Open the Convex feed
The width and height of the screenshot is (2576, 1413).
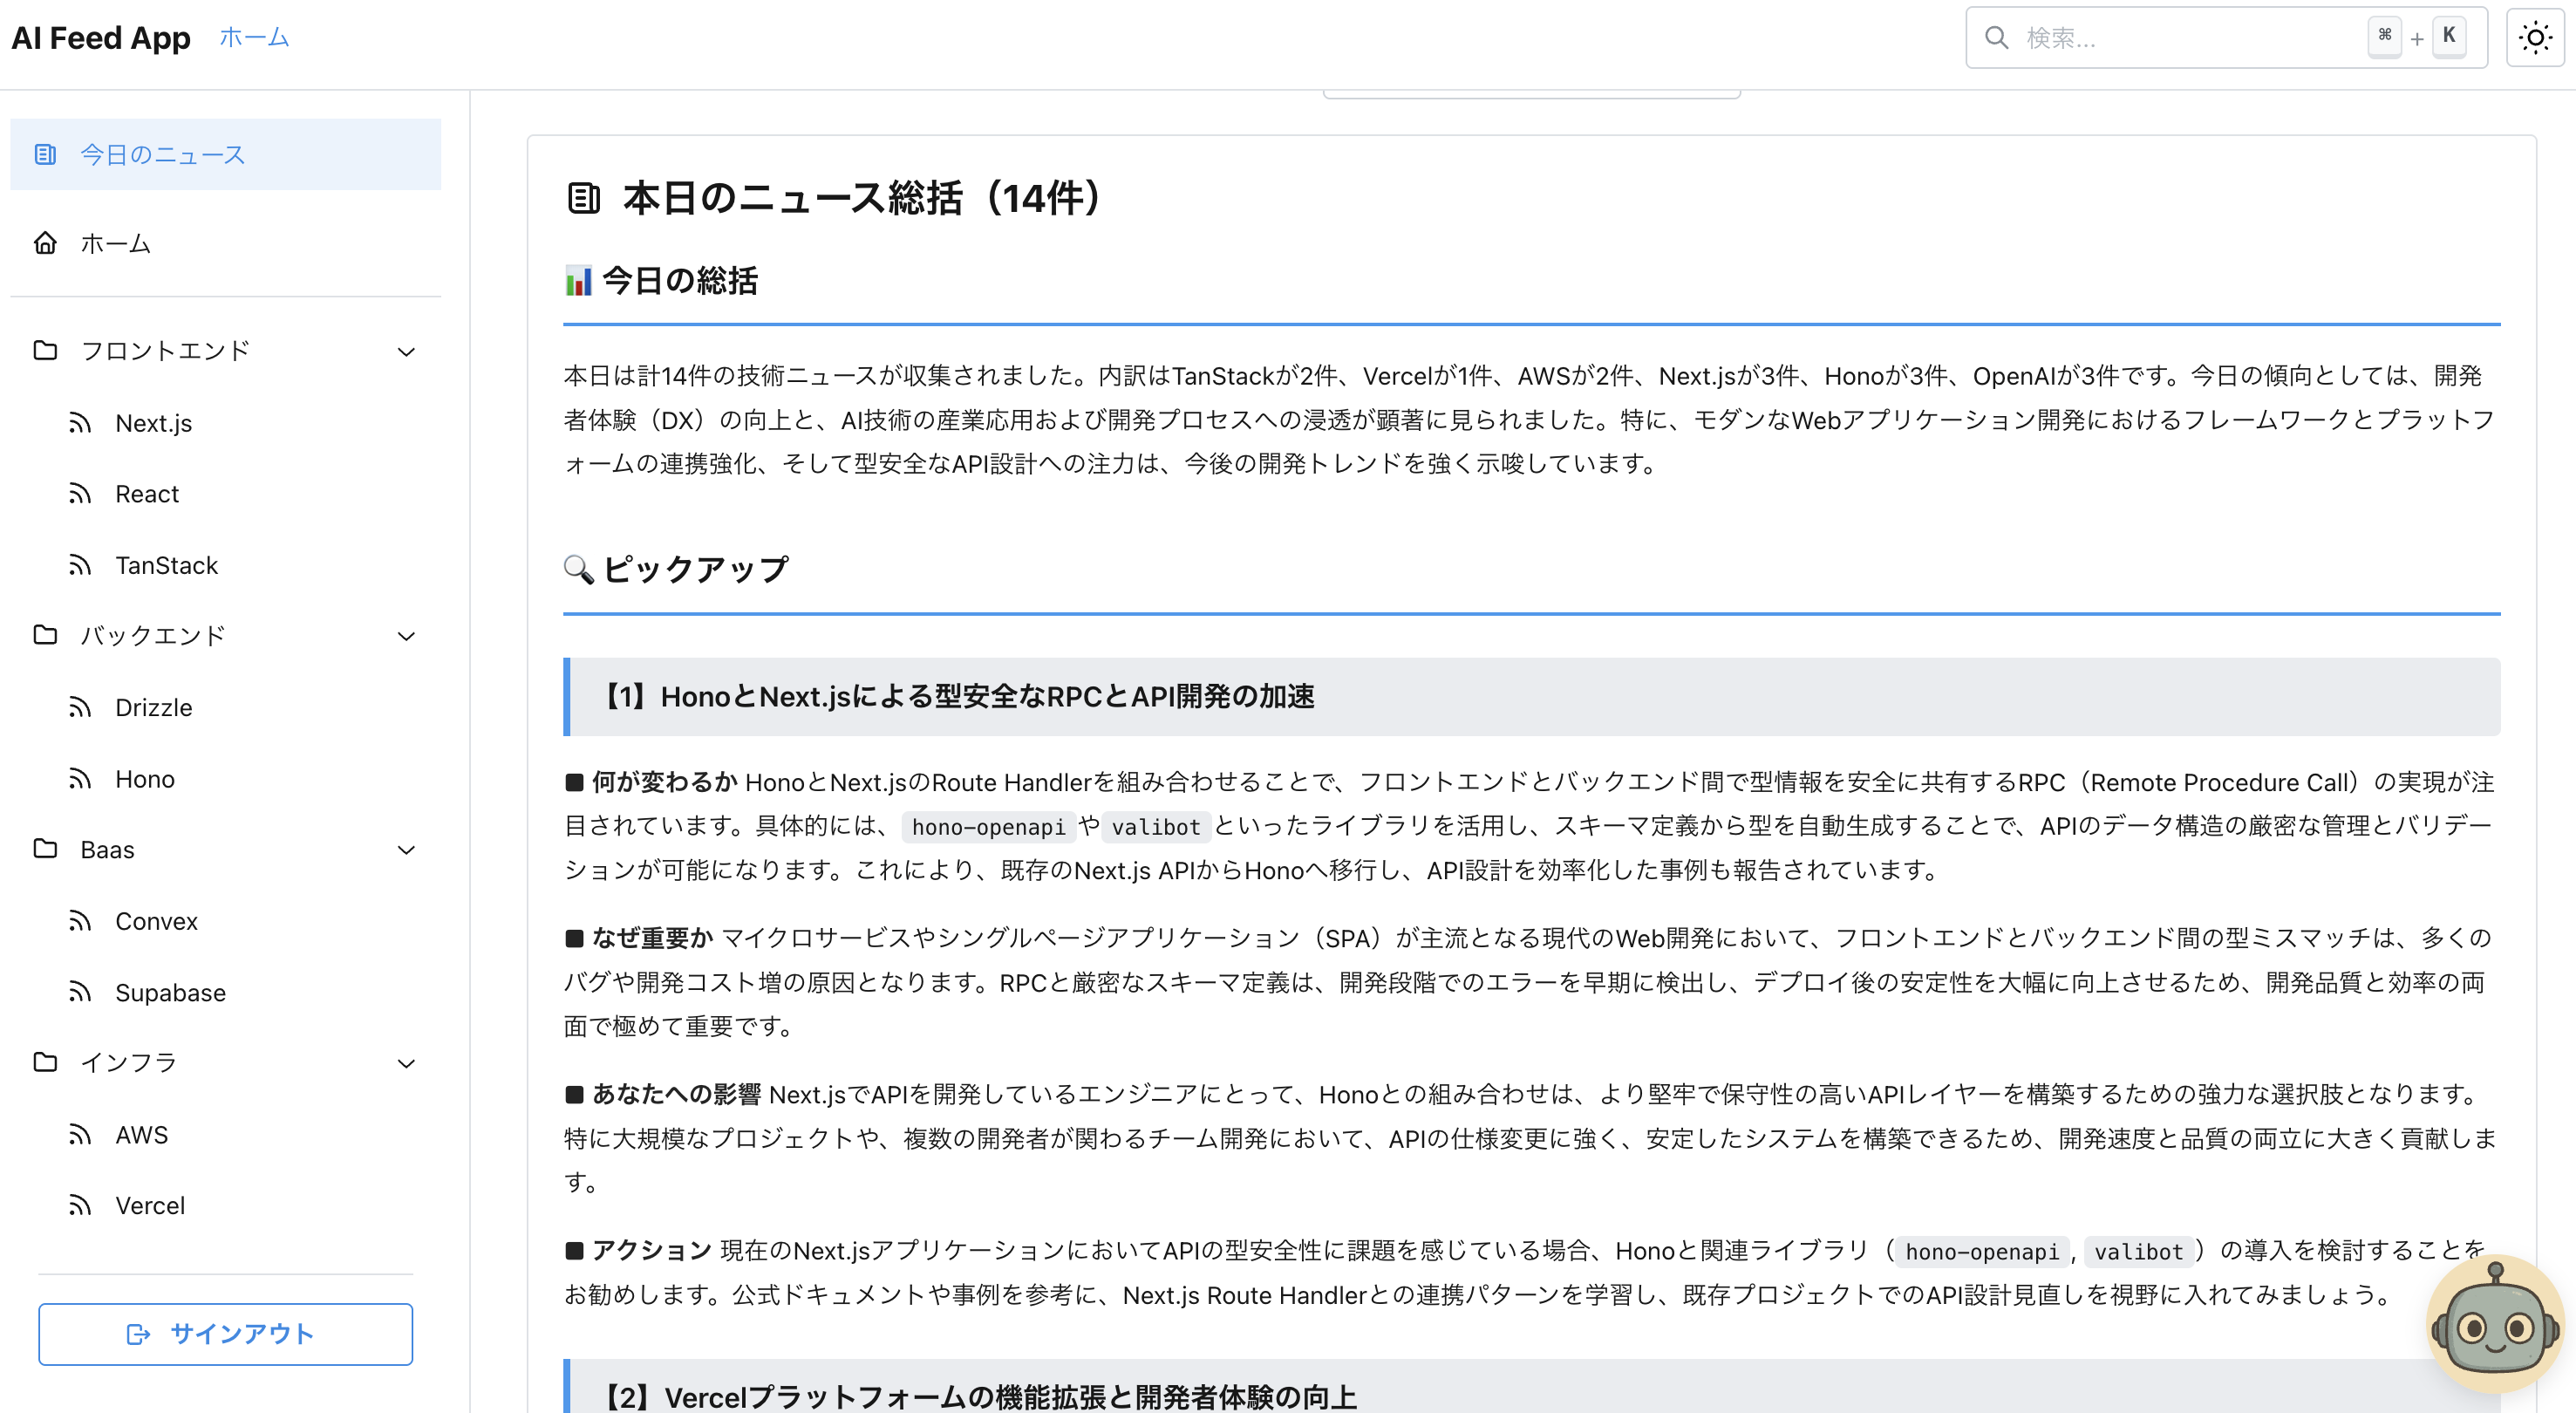coord(156,921)
